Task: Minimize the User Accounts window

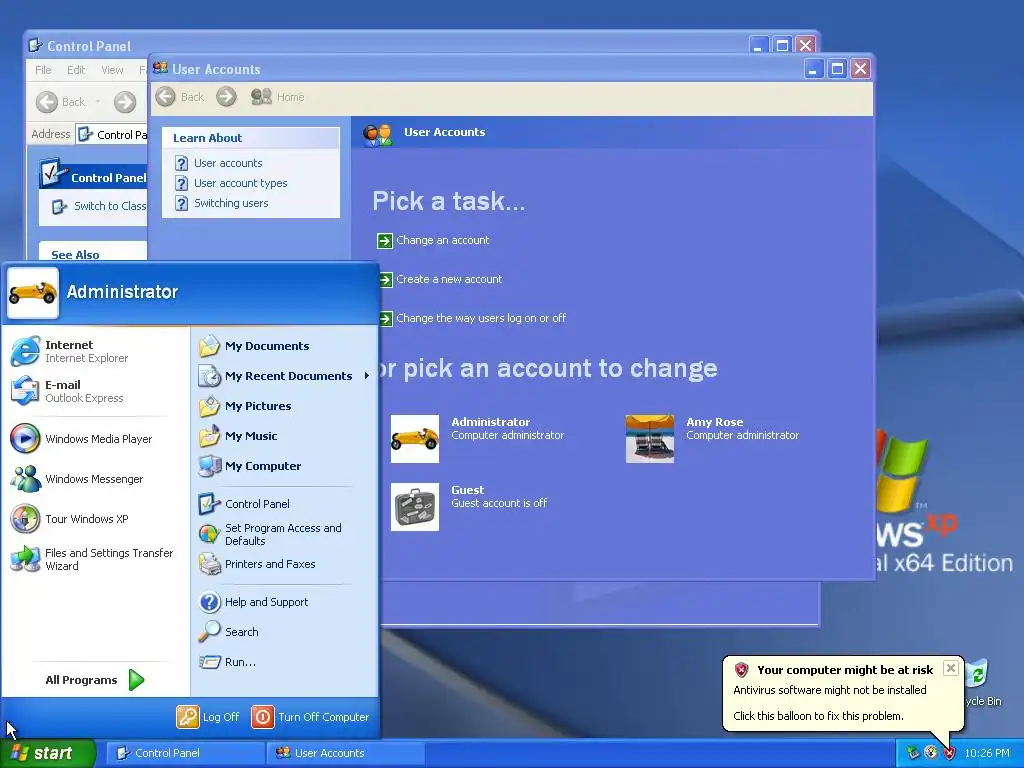Action: (x=813, y=69)
